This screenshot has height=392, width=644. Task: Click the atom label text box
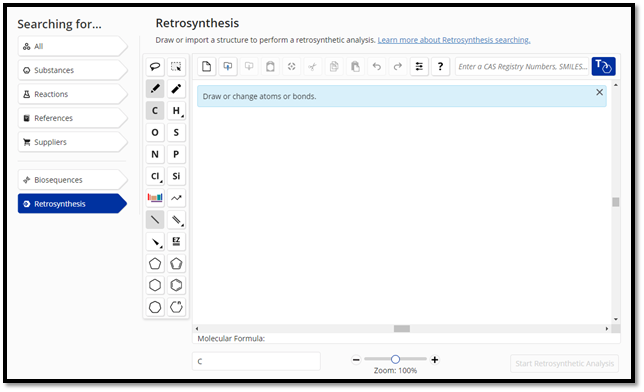tap(256, 361)
